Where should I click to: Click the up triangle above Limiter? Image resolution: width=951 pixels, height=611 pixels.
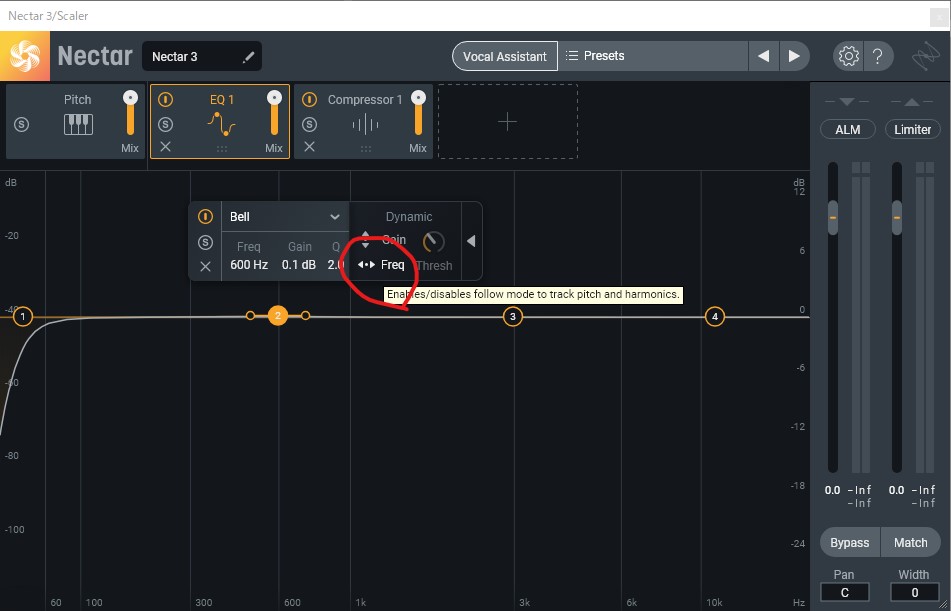[x=912, y=102]
